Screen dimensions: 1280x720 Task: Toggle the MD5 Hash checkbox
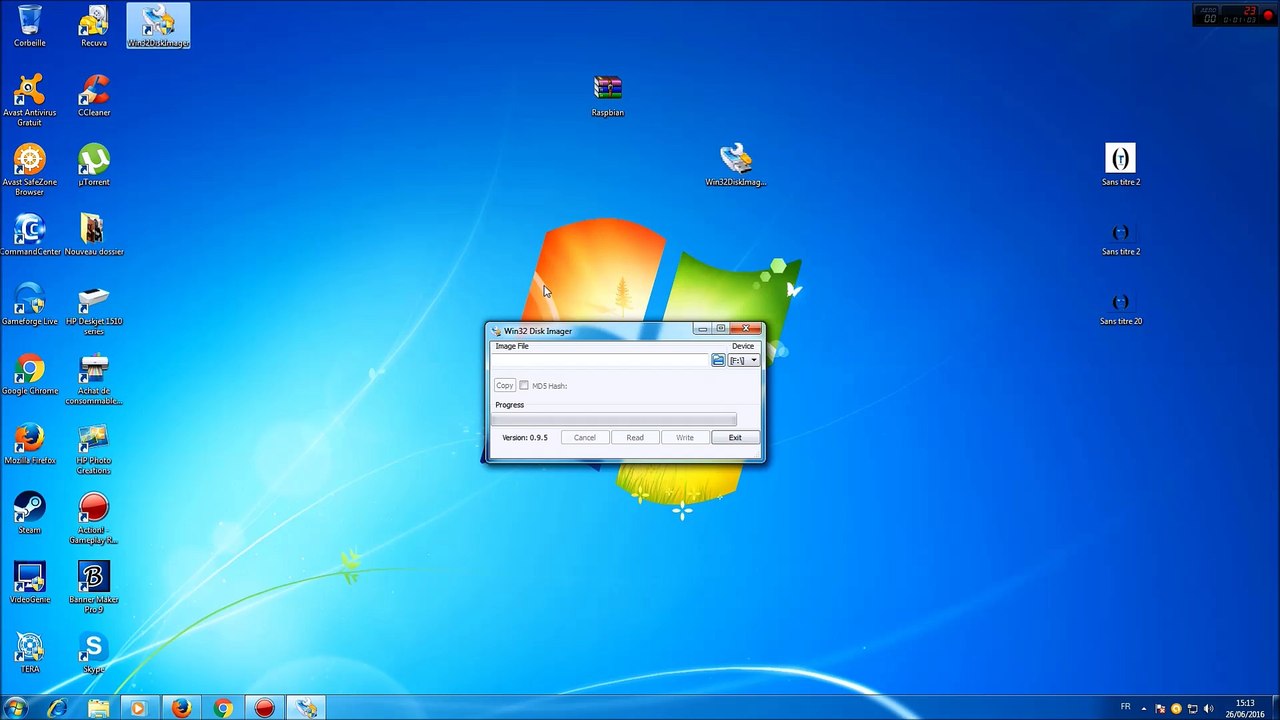[x=524, y=385]
